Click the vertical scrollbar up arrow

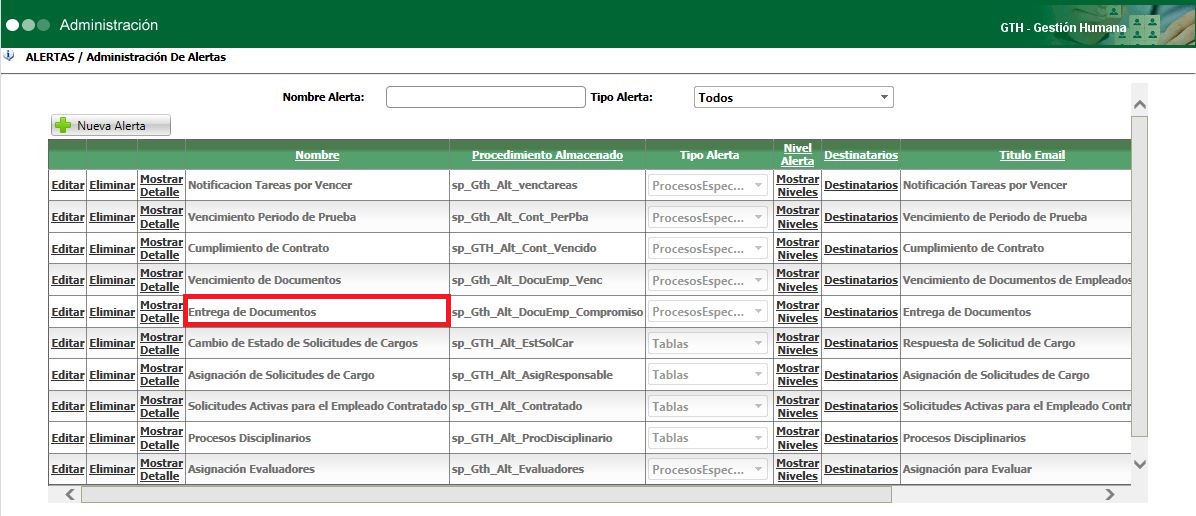click(x=1140, y=104)
